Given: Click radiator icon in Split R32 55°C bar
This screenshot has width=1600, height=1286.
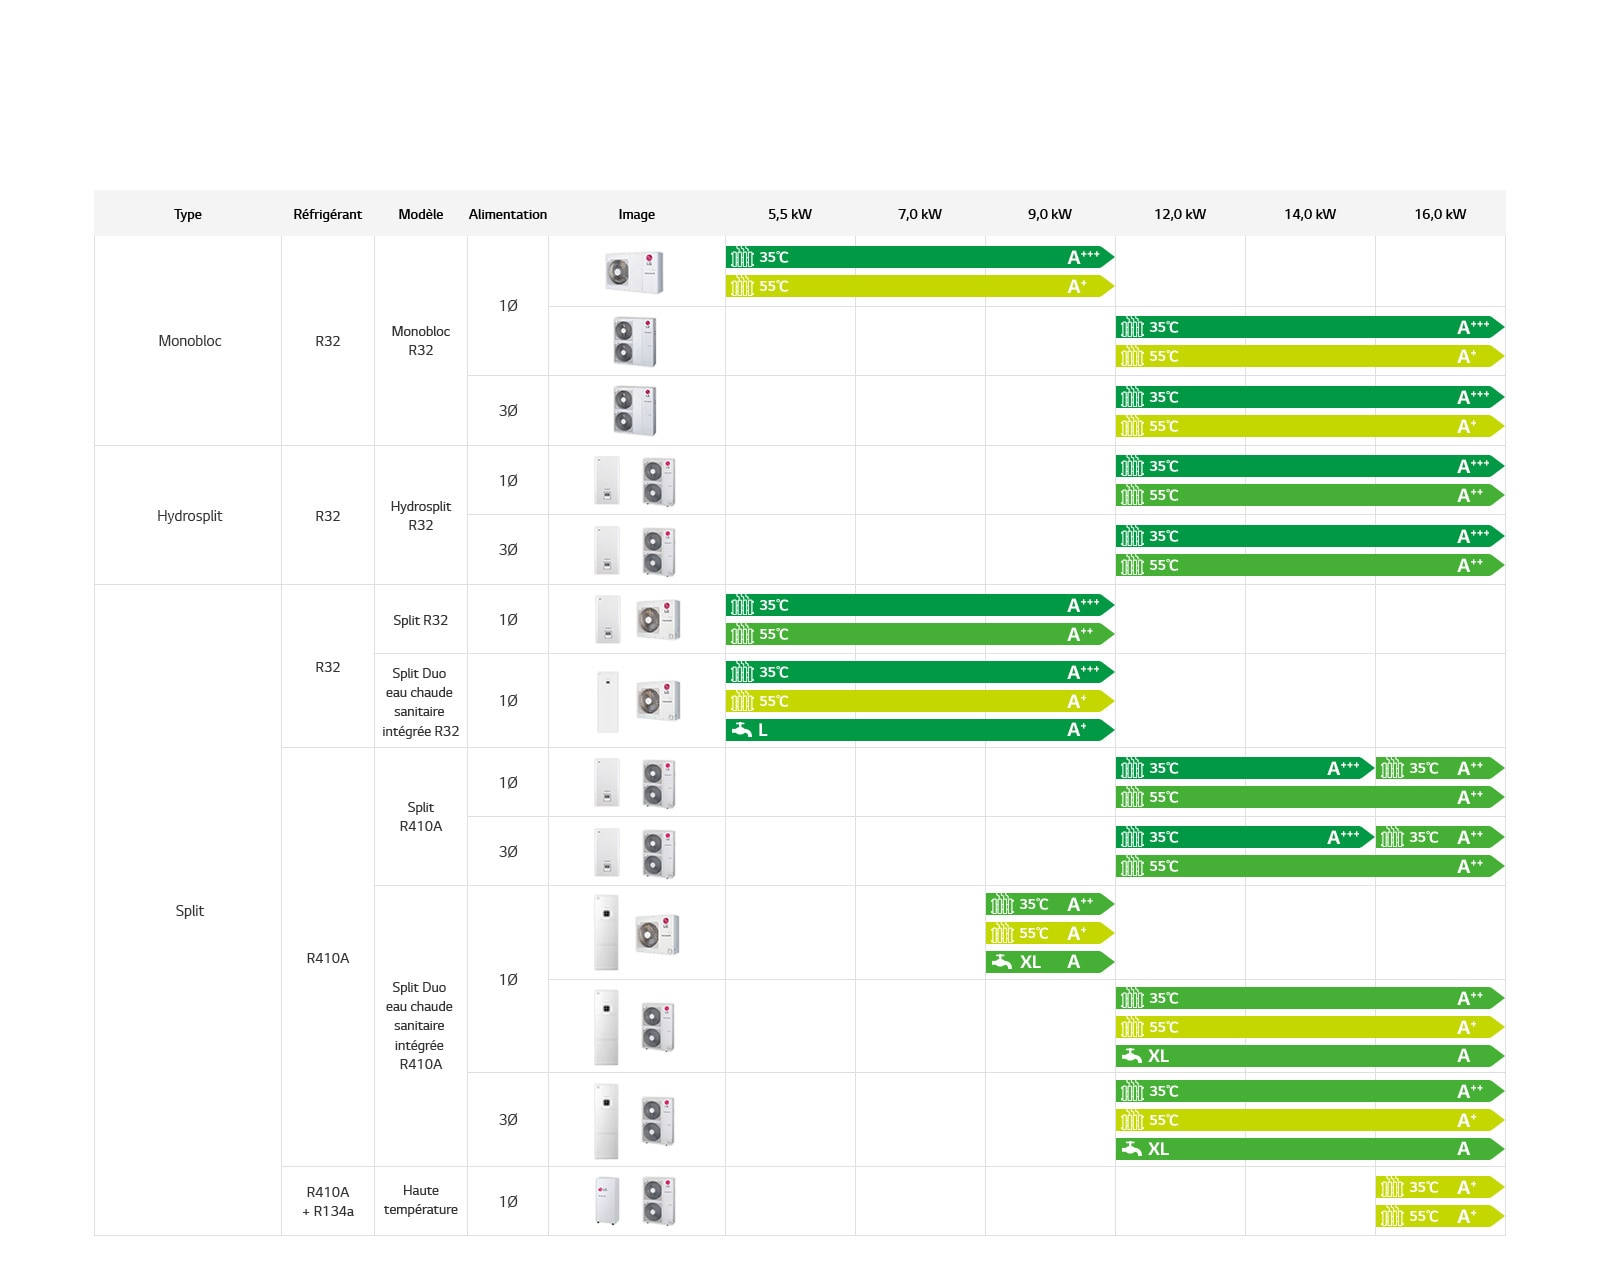Looking at the screenshot, I should (741, 634).
